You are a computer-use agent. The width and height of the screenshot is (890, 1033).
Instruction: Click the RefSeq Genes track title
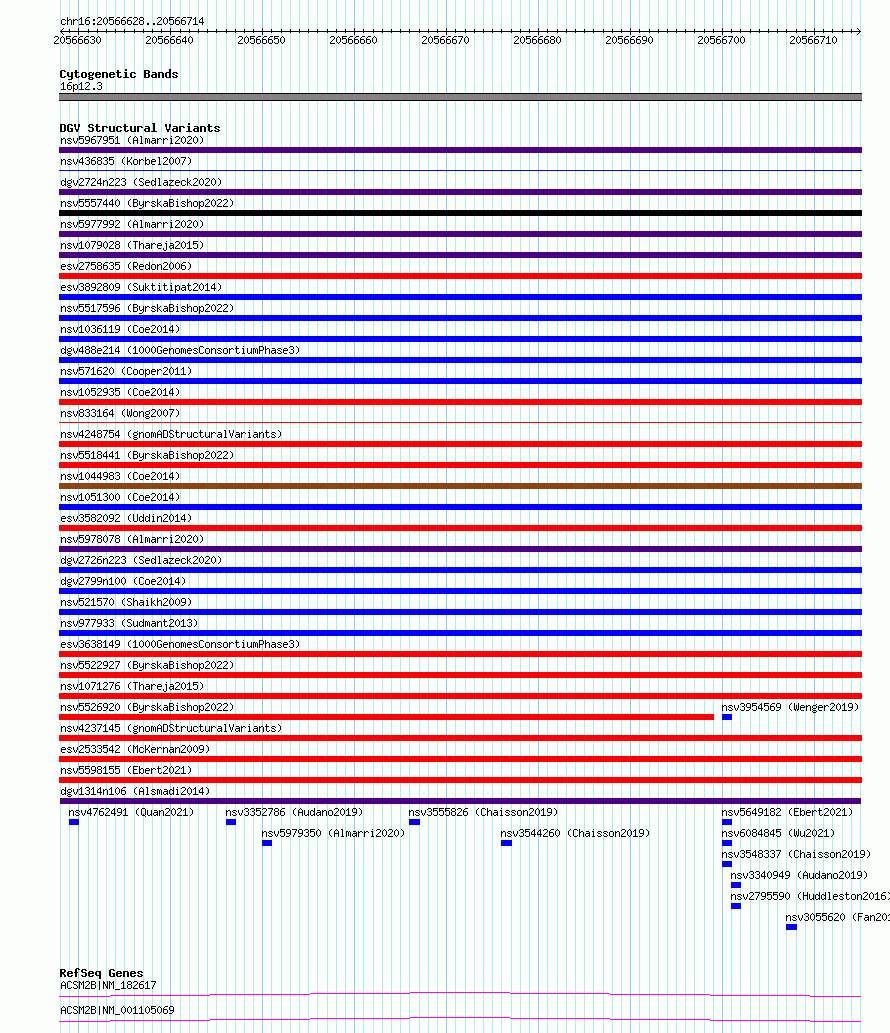pos(101,973)
